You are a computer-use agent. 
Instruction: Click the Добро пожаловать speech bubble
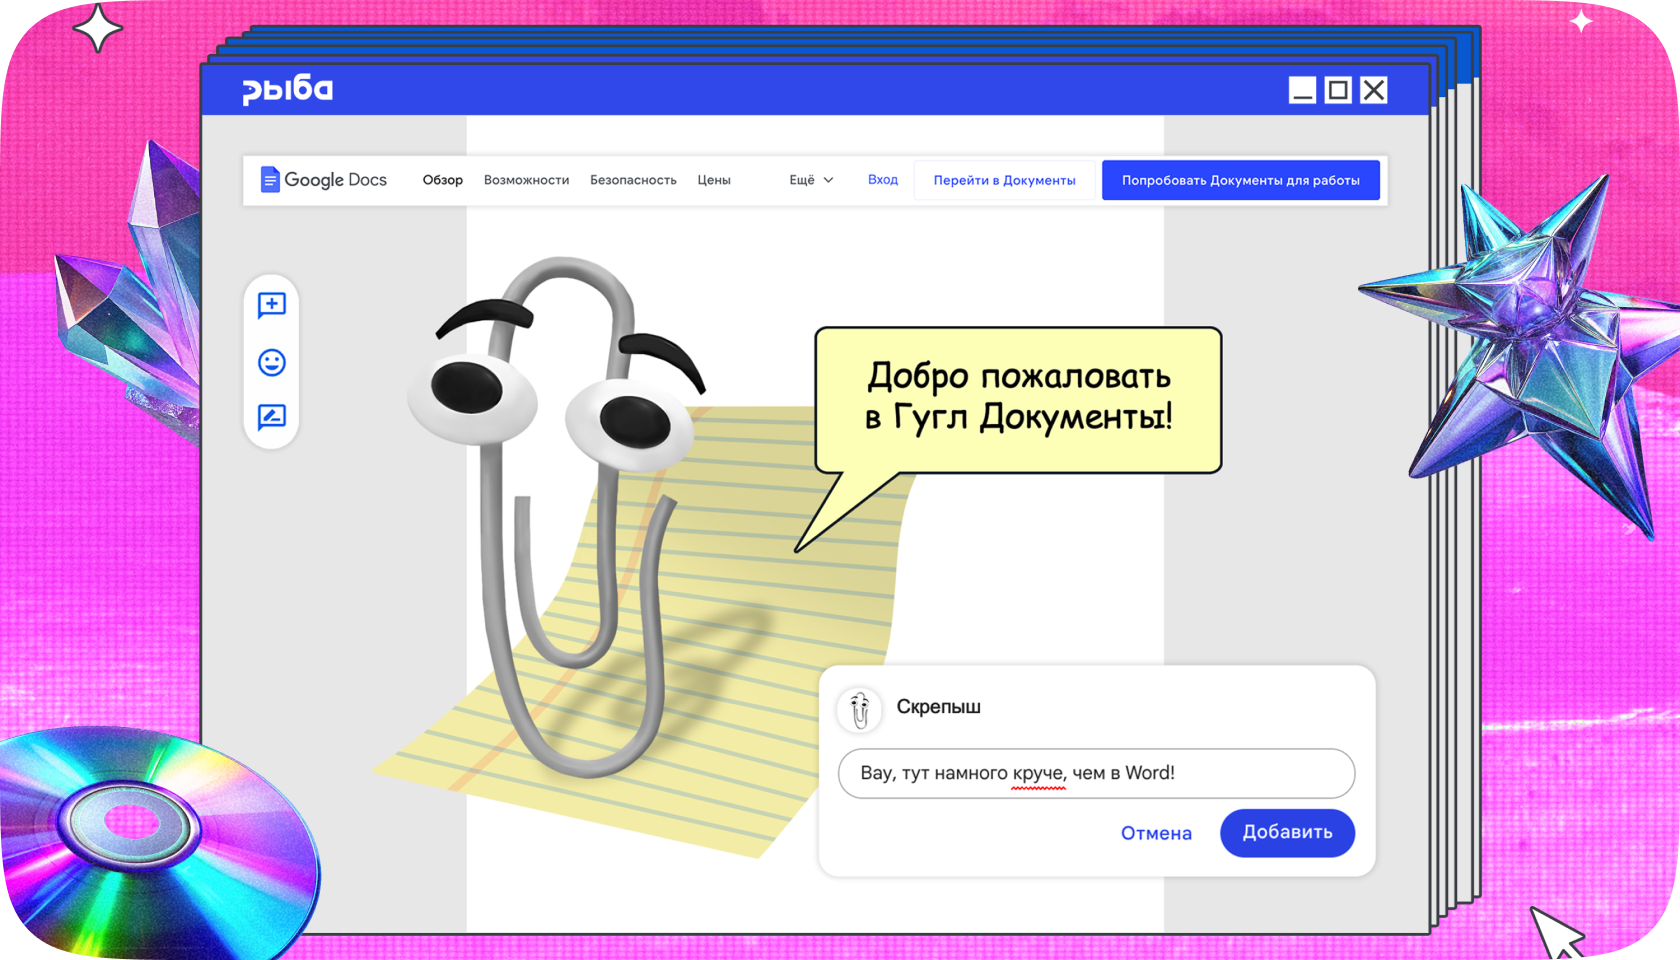pos(1018,400)
